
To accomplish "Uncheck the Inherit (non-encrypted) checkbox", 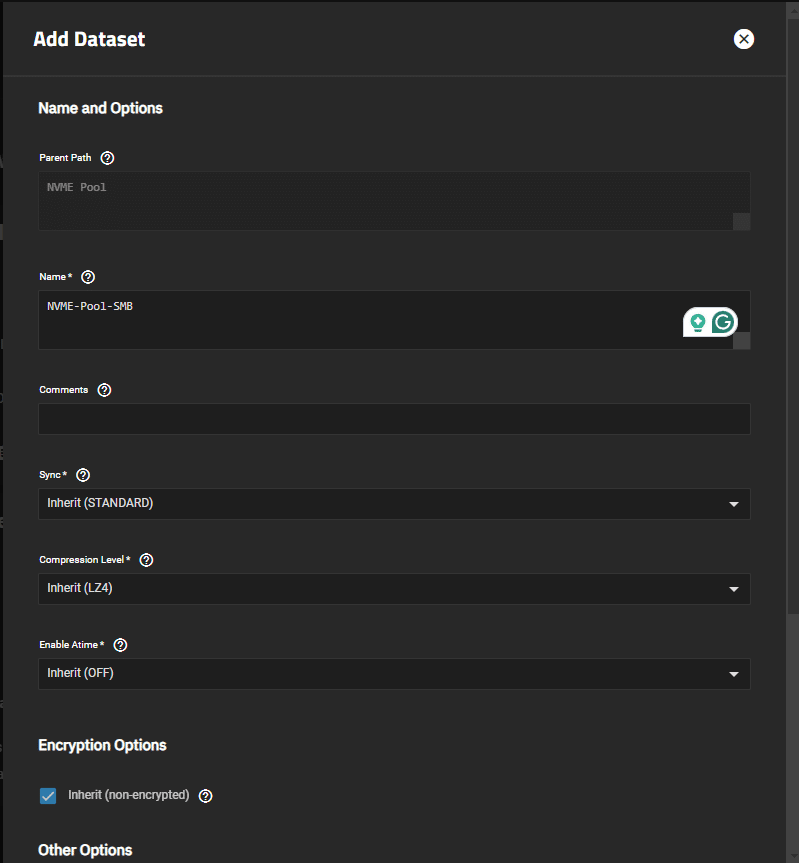I will click(48, 796).
